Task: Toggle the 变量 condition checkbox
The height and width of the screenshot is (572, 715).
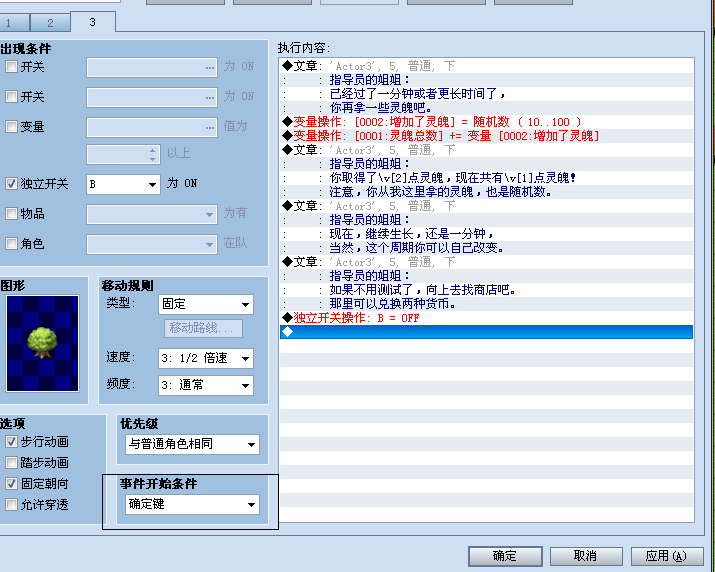Action: (x=11, y=126)
